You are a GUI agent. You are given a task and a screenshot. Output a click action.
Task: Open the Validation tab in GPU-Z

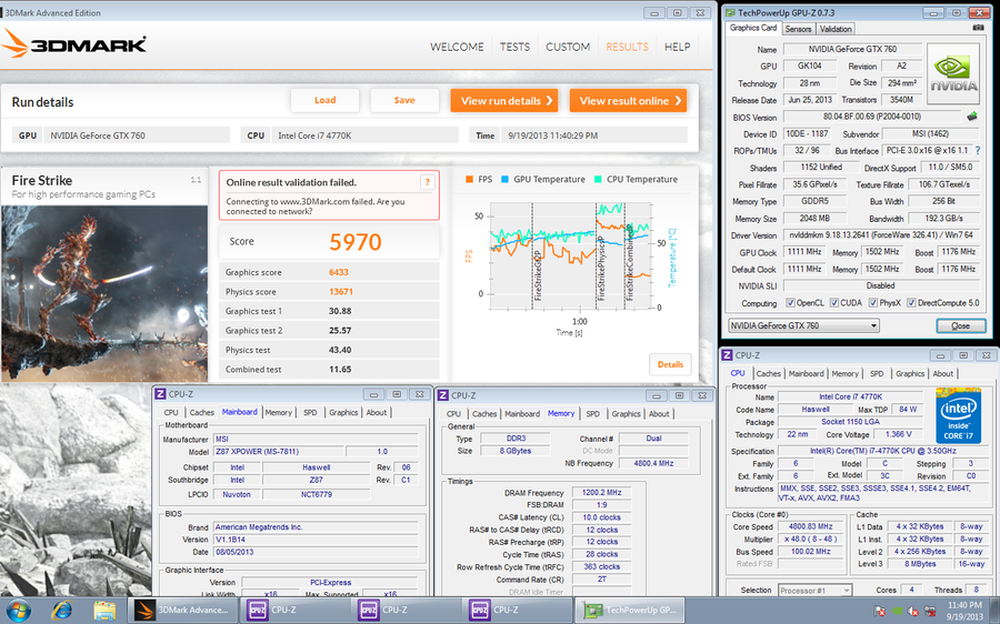click(835, 29)
